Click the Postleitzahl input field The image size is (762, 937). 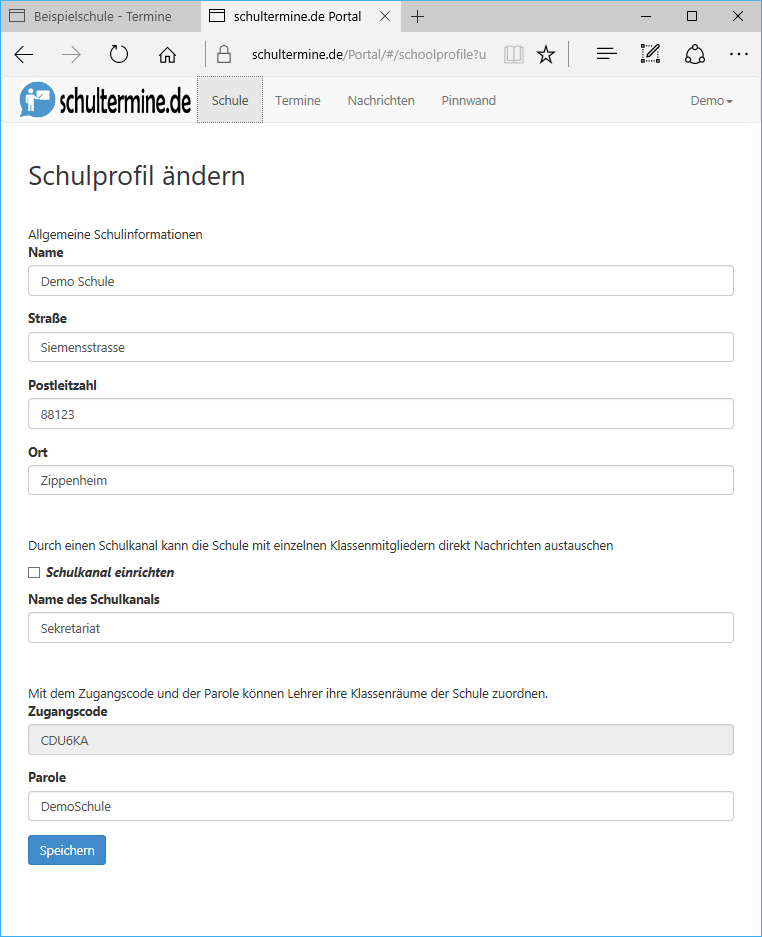coord(381,414)
